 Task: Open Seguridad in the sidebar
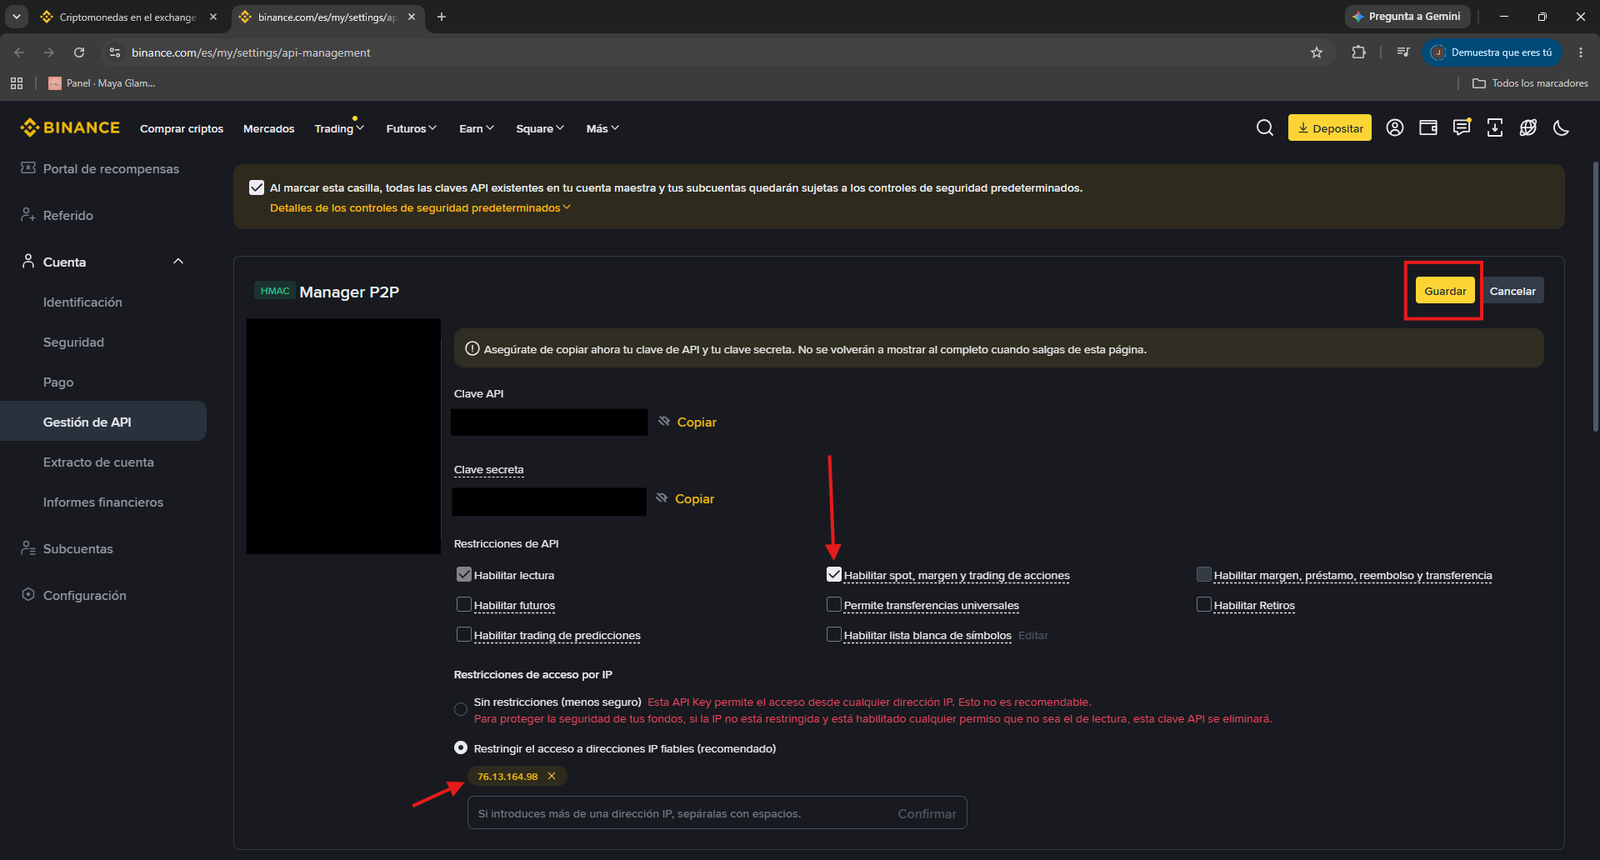point(74,342)
